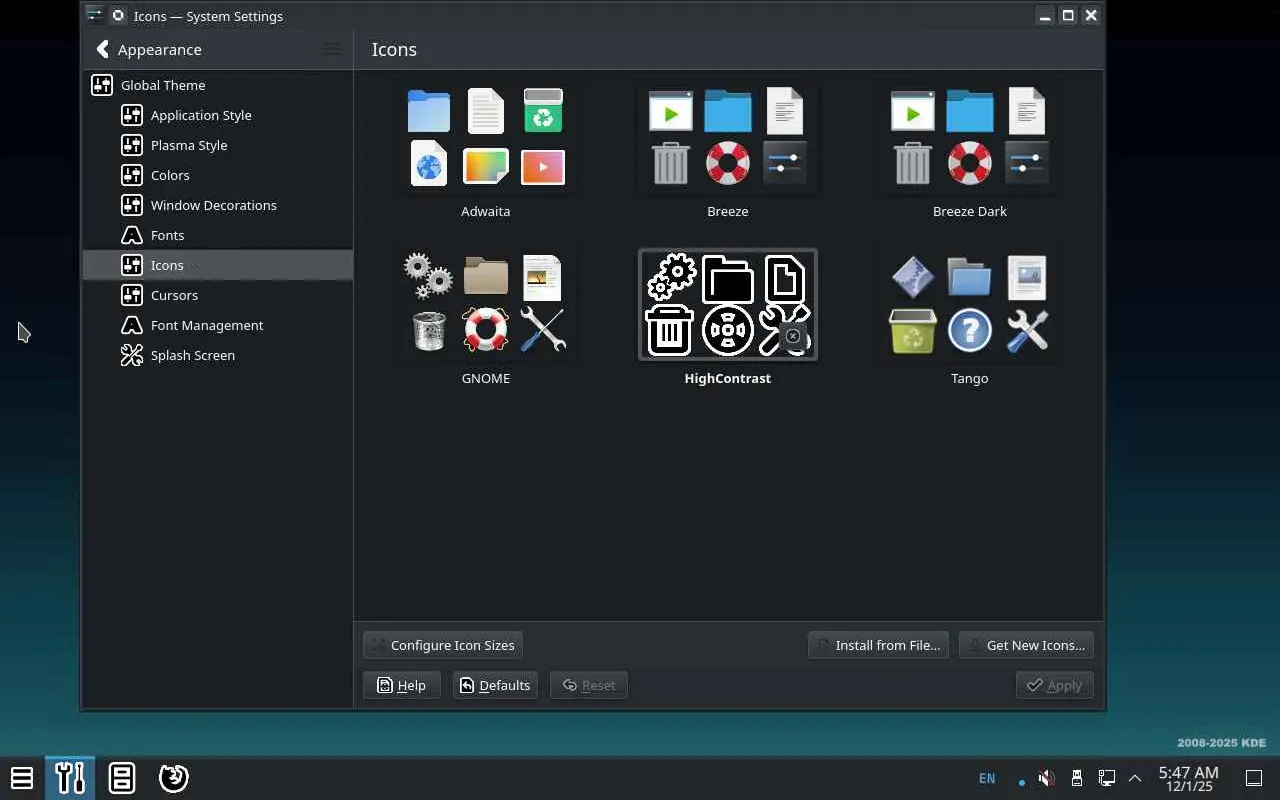1280x800 pixels.
Task: Remove the HighContrast theme using its overlay icon
Action: click(x=793, y=336)
